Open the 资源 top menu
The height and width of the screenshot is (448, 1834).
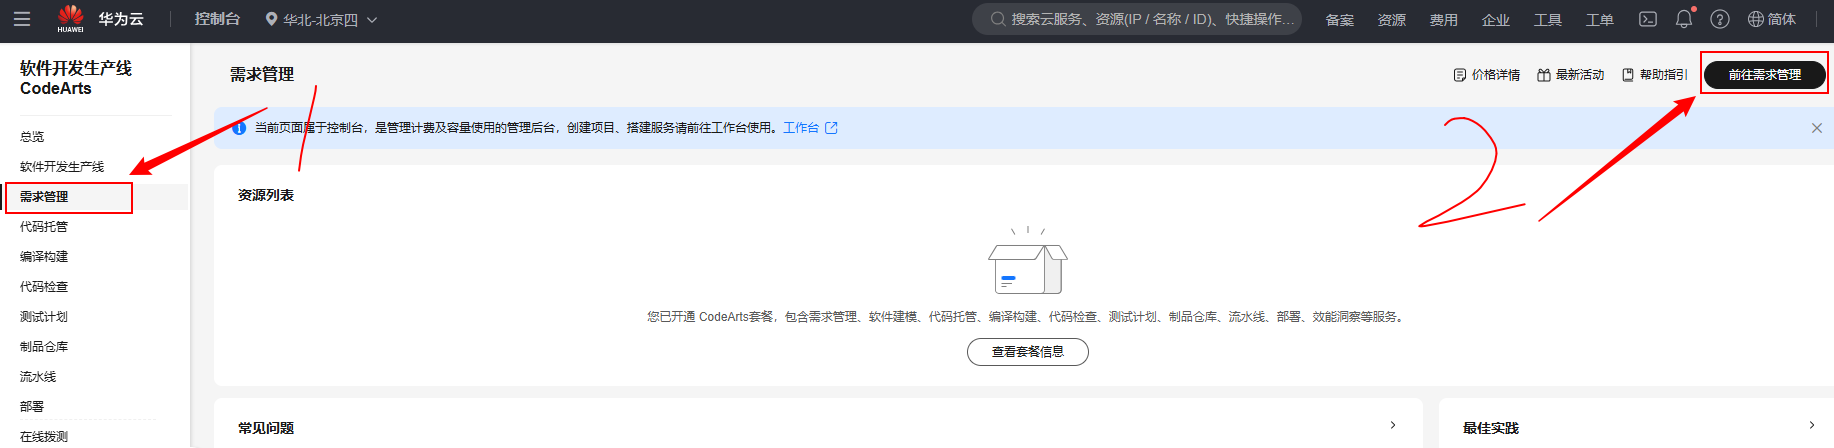point(1391,20)
